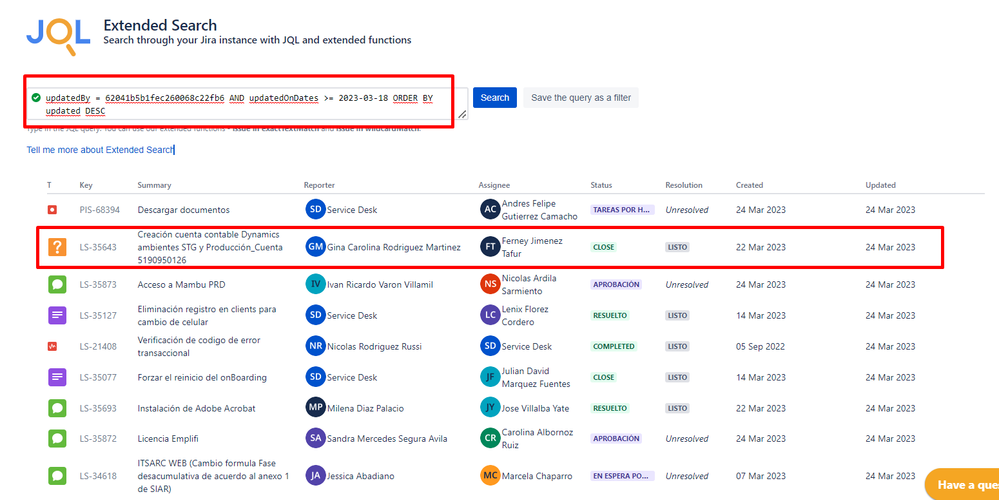Open issue key LS-35077
The image size is (999, 500).
98,377
